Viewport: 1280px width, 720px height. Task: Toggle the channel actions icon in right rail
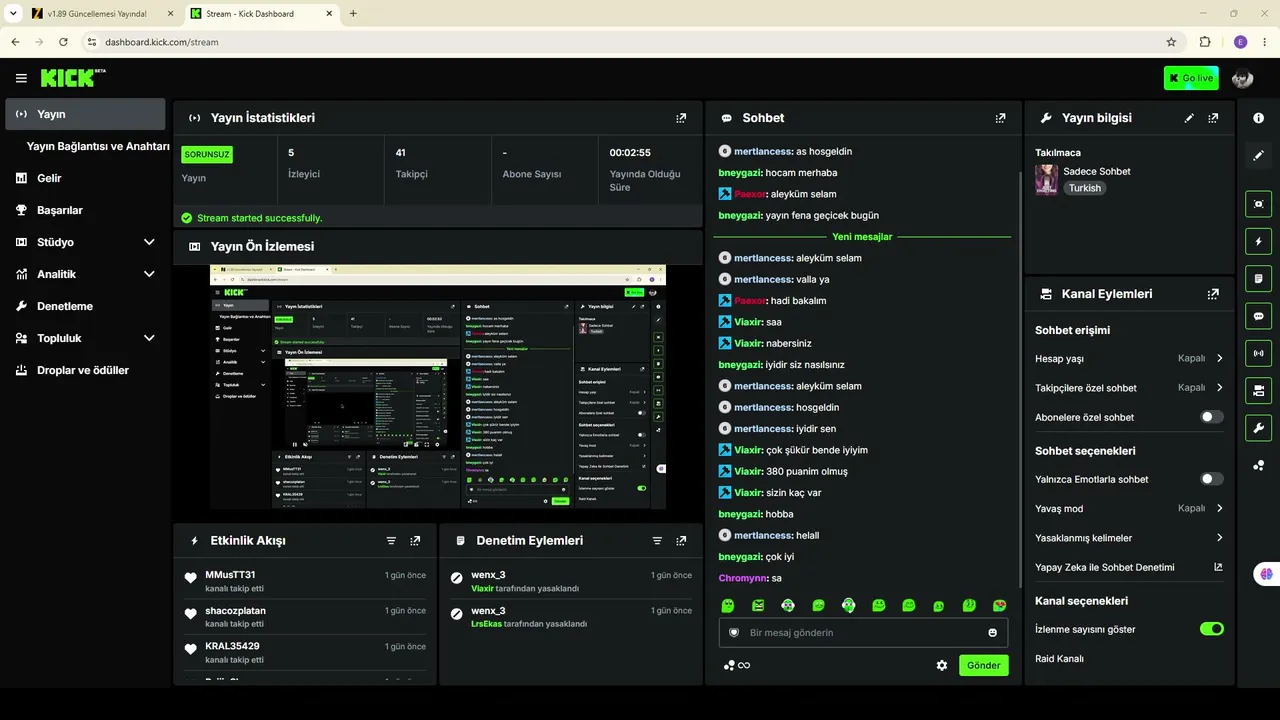pos(1258,390)
